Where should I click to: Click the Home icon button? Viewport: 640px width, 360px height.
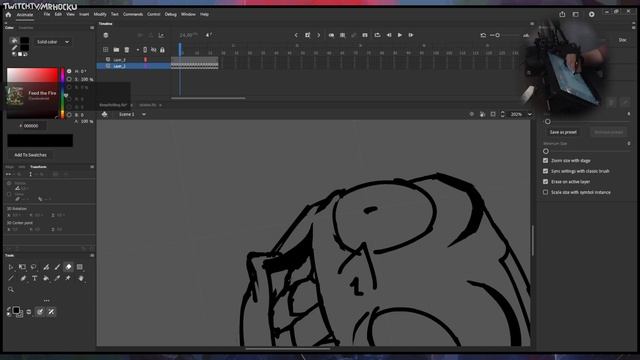pyautogui.click(x=8, y=15)
